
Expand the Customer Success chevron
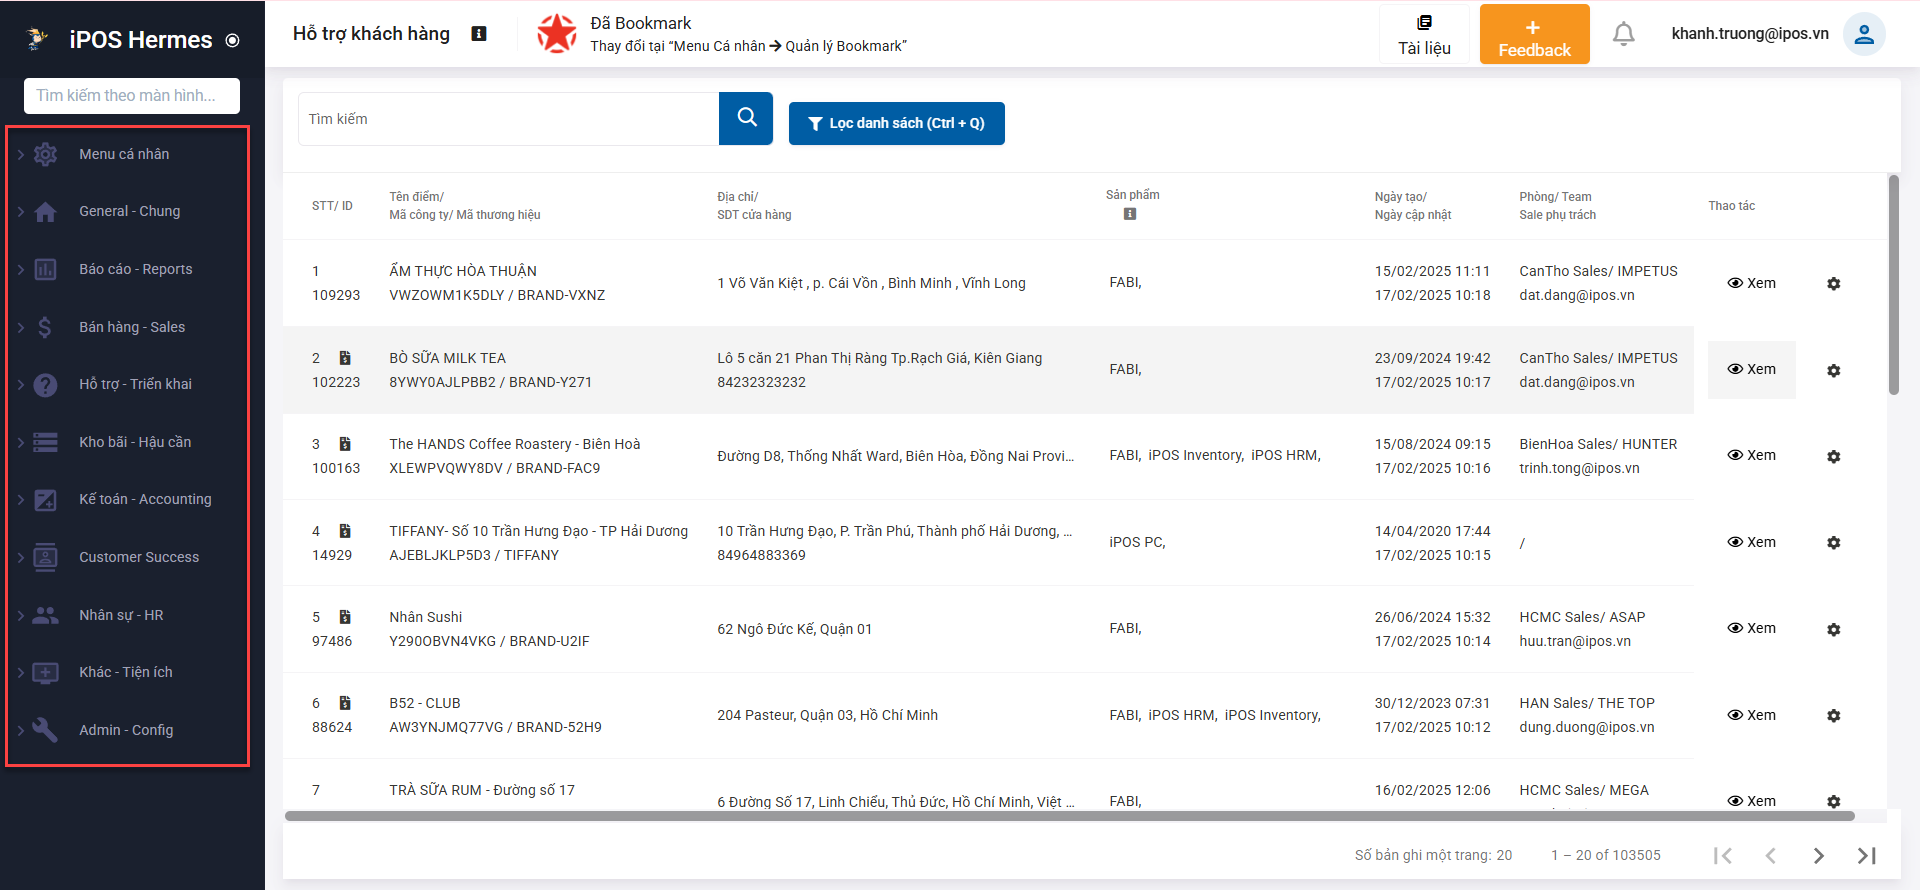[20, 557]
